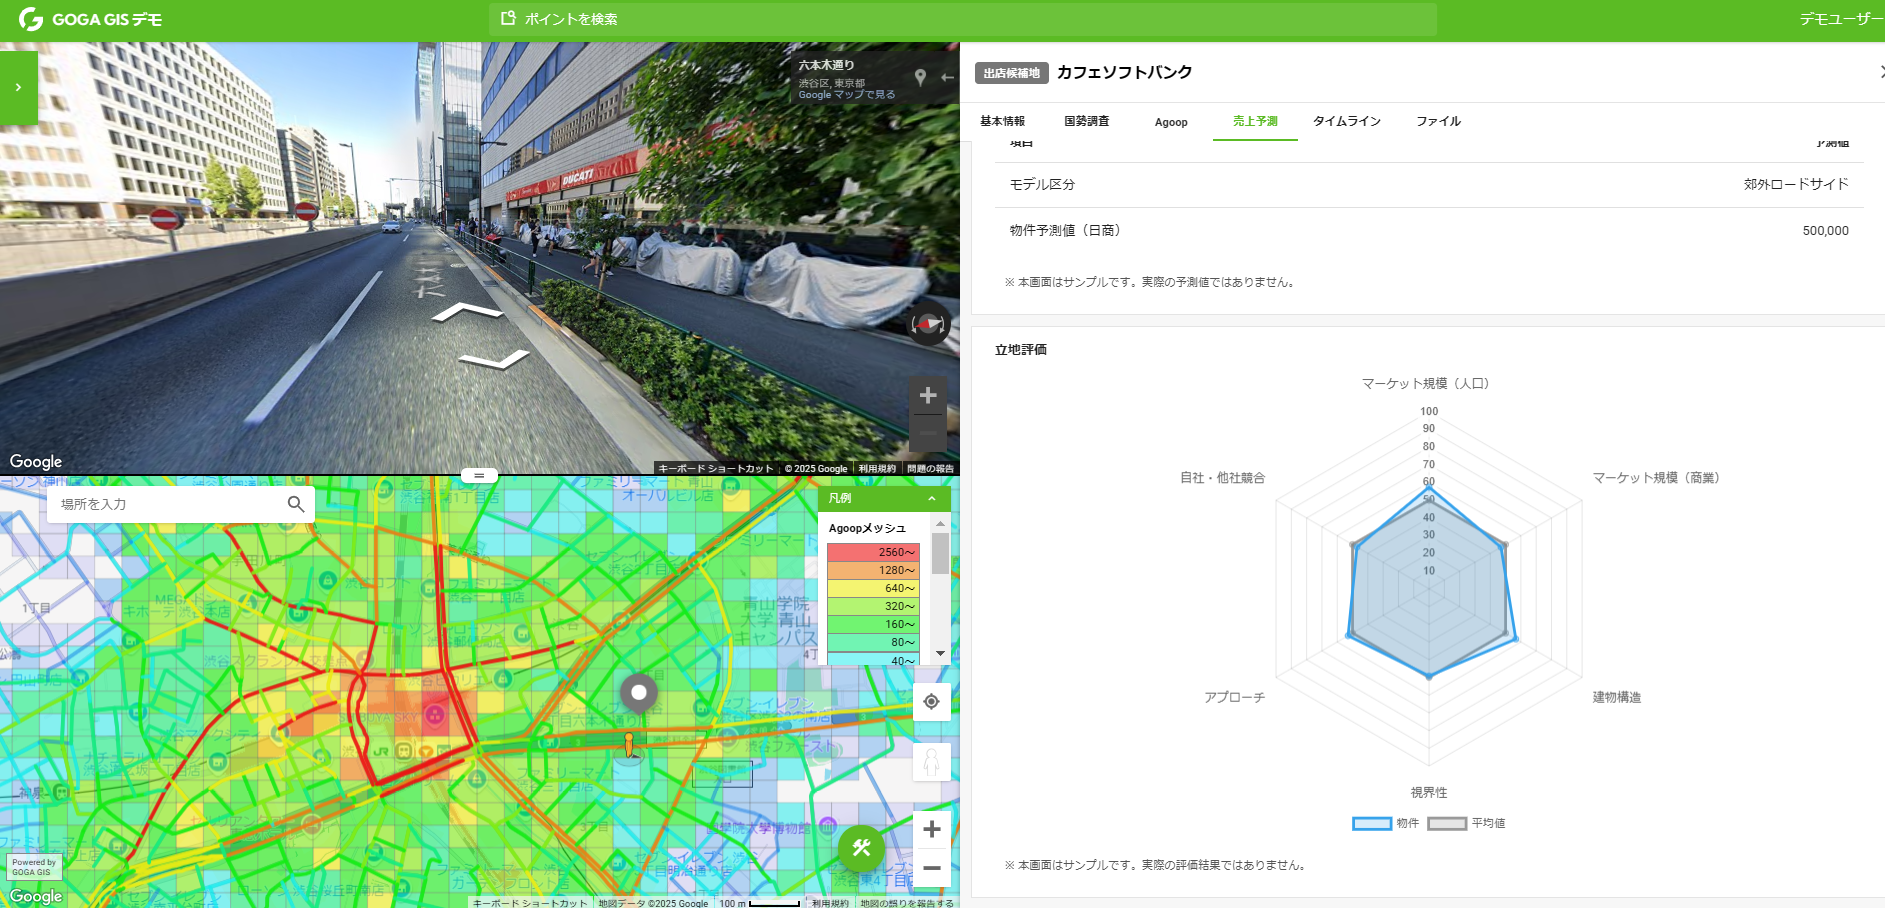1885x908 pixels.
Task: Click the 自社・他社競合 axis label
Action: (1222, 478)
